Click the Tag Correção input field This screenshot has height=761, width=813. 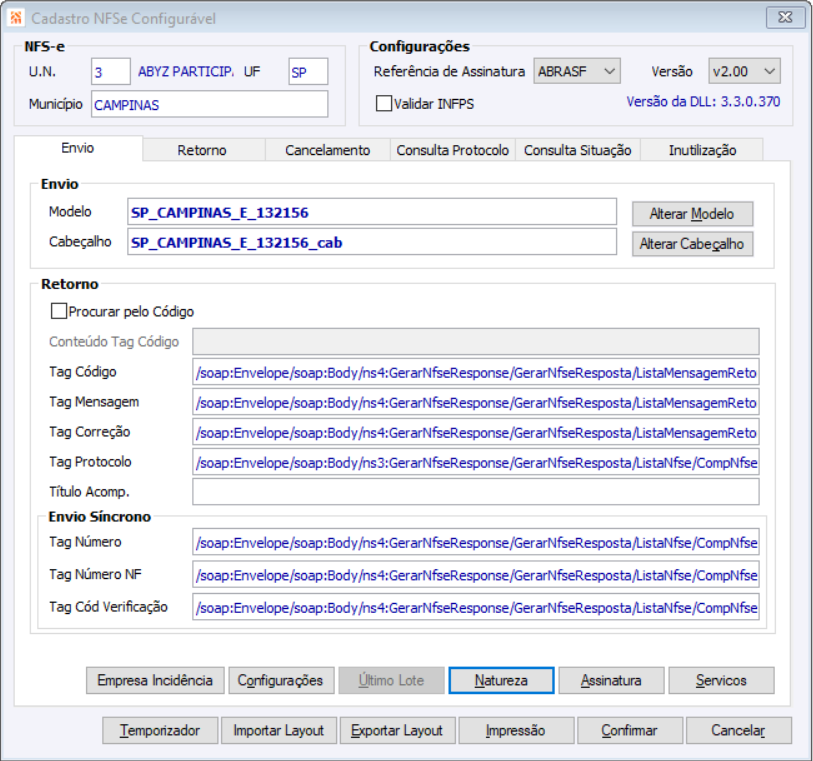[475, 432]
